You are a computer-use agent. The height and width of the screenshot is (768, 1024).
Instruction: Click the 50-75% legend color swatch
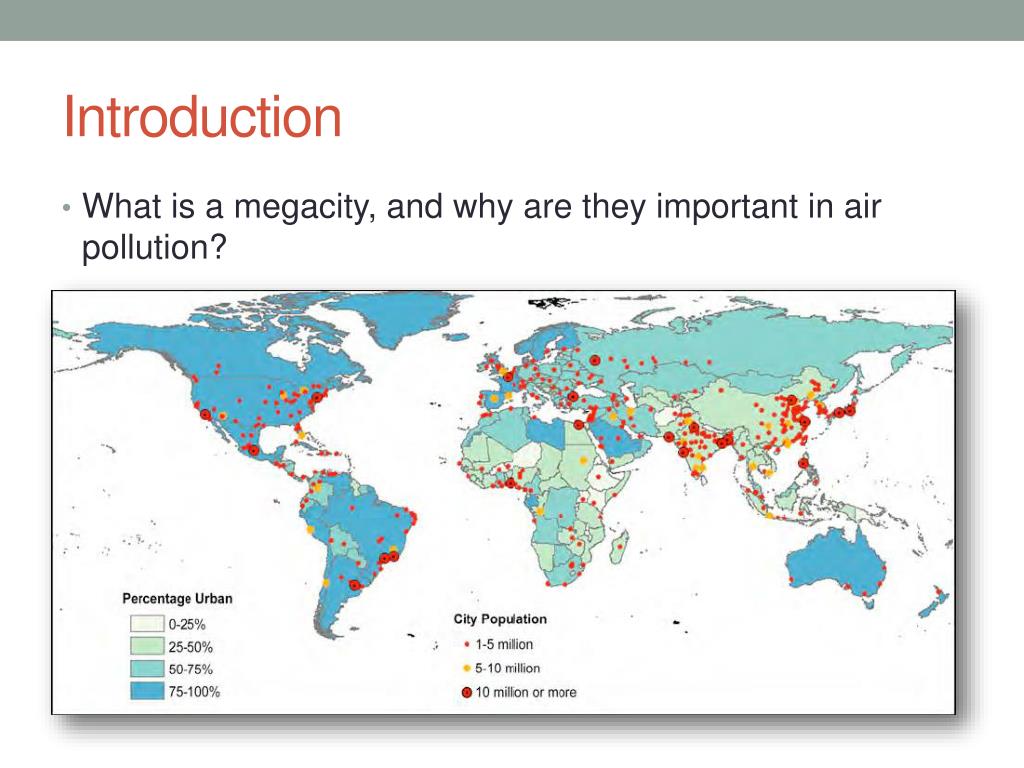click(147, 669)
